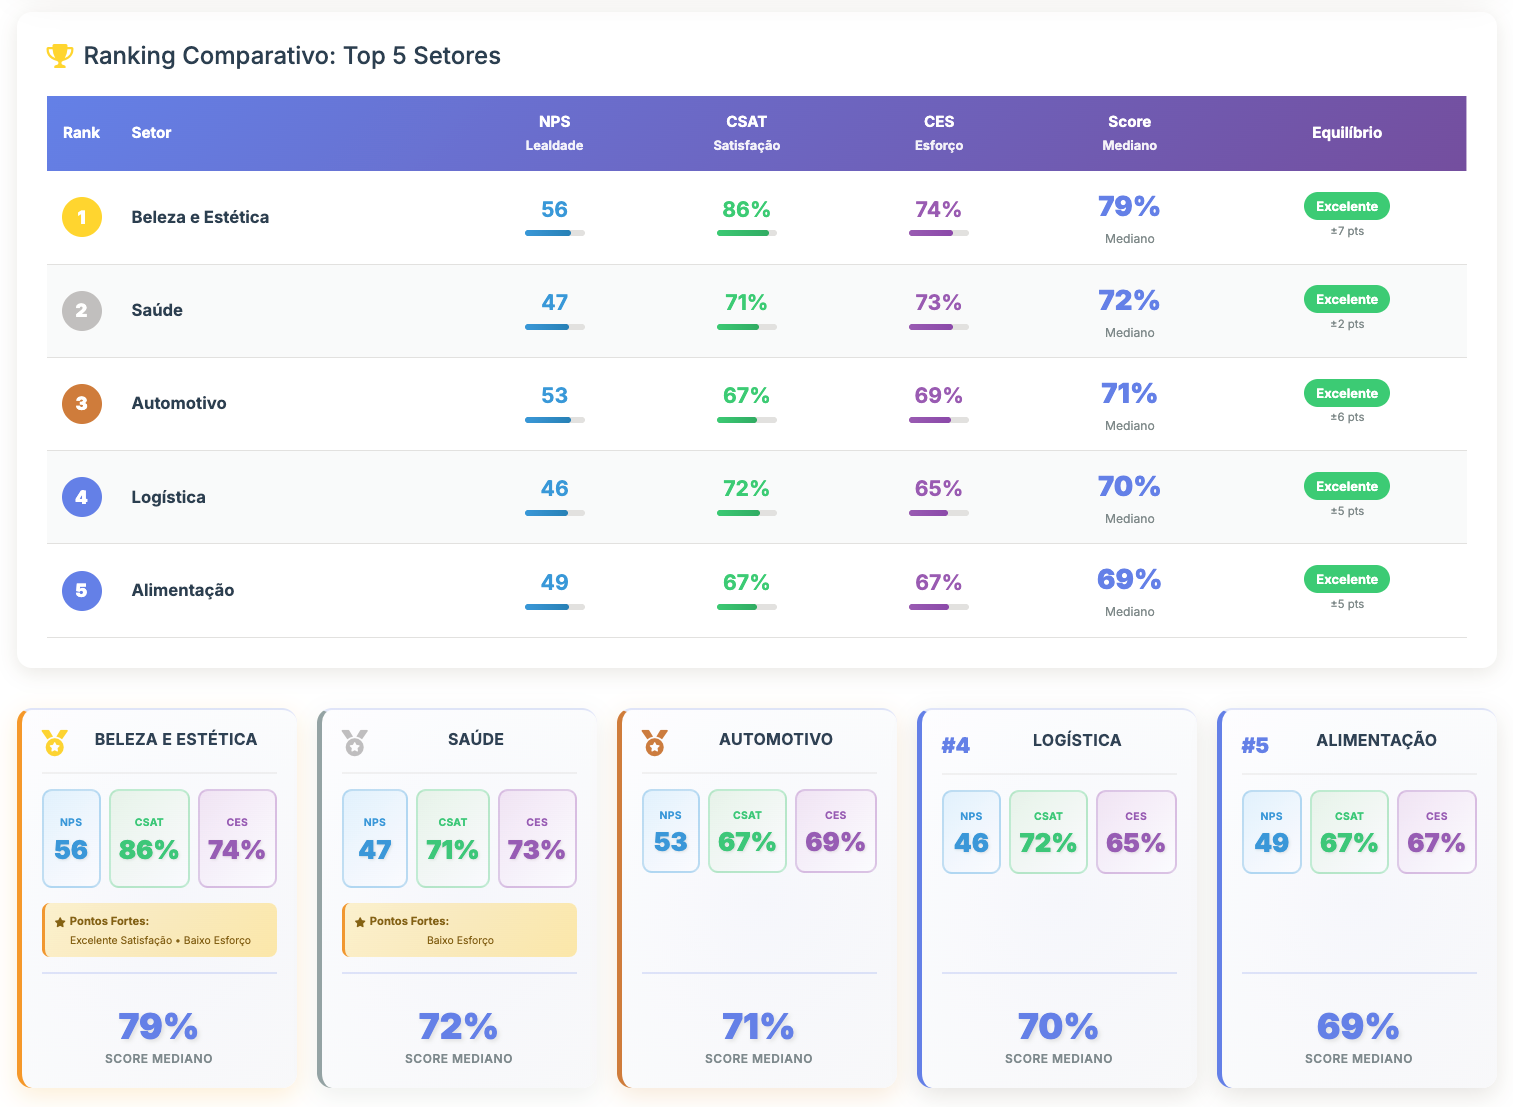Click the silver rank 2 badge
1513x1107 pixels.
pyautogui.click(x=82, y=310)
